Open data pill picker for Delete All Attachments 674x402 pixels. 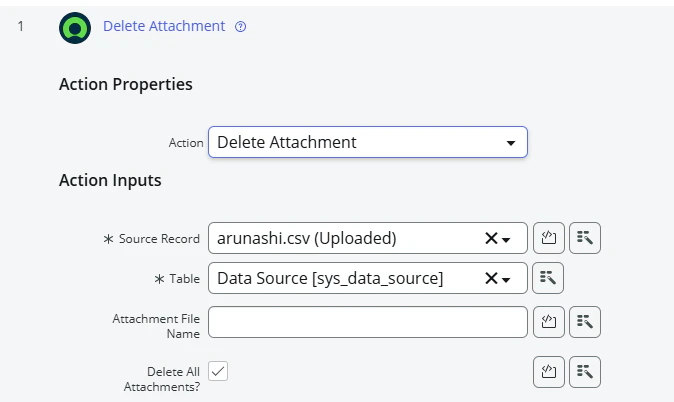point(585,372)
